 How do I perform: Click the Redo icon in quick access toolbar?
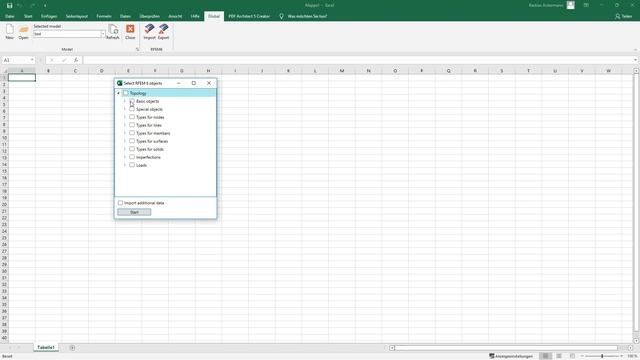click(33, 5)
